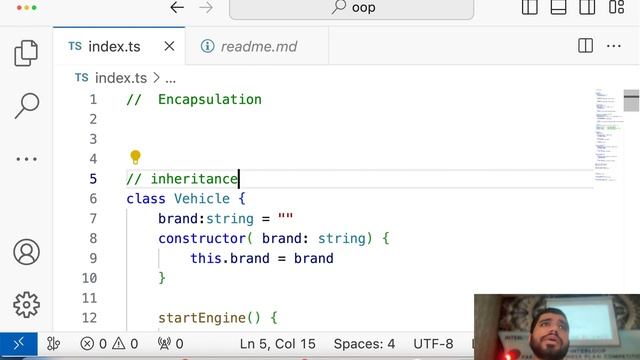Click the source control branch status icon
The height and width of the screenshot is (360, 640).
pyautogui.click(x=53, y=344)
